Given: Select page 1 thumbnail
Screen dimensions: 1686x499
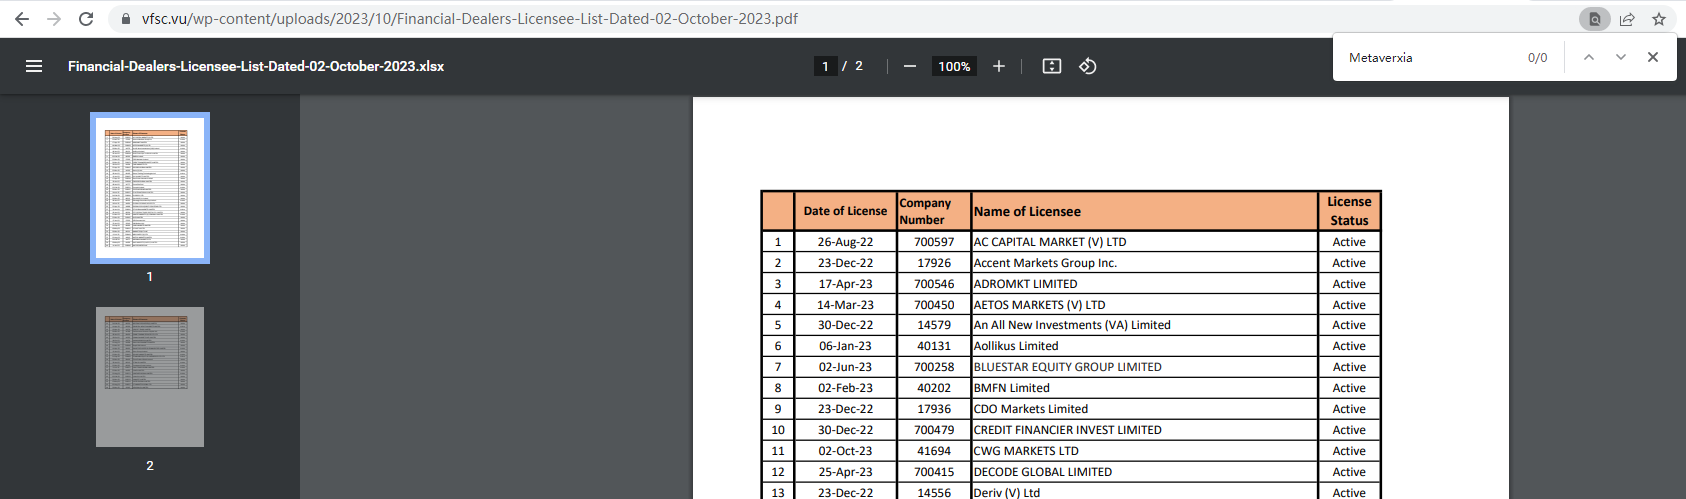Looking at the screenshot, I should 150,188.
